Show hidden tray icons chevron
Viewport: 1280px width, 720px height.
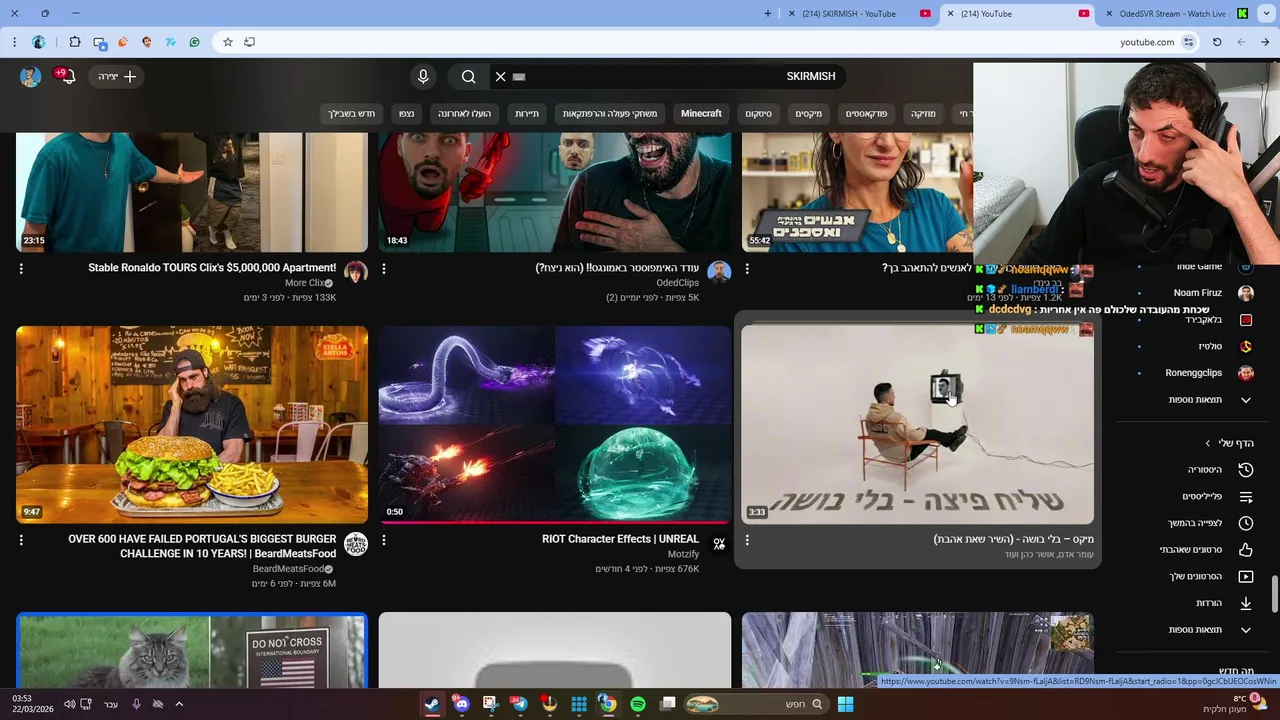pos(179,704)
